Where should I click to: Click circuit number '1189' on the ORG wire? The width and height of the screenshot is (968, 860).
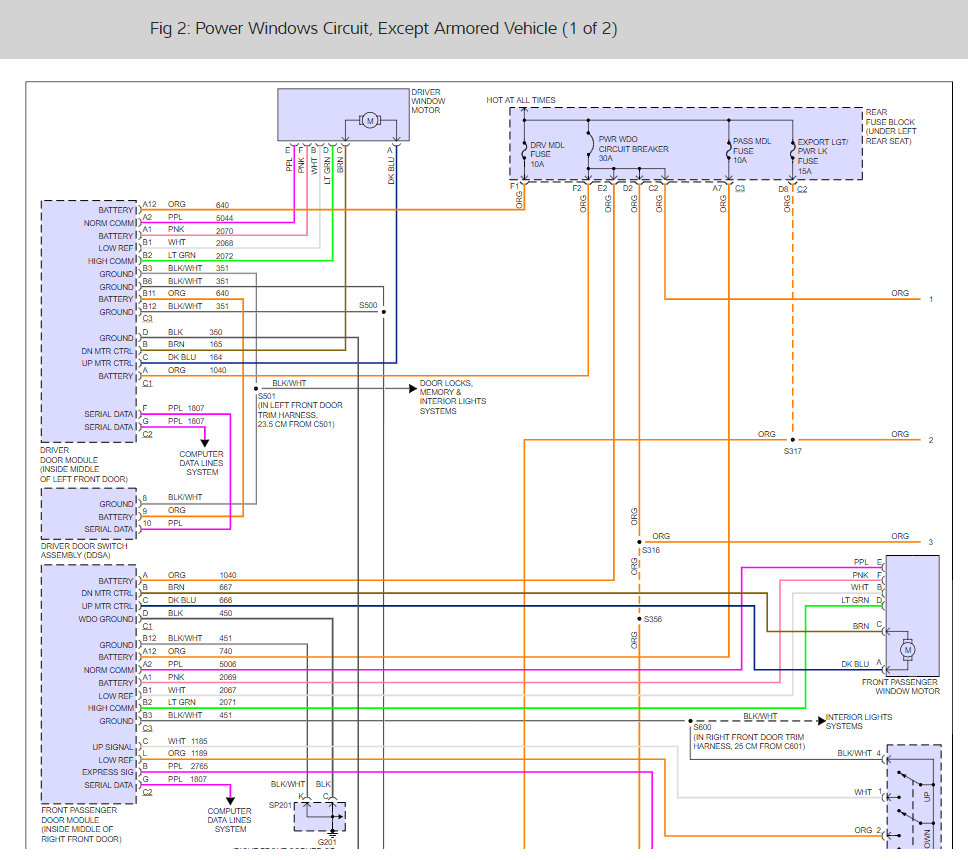click(x=199, y=753)
